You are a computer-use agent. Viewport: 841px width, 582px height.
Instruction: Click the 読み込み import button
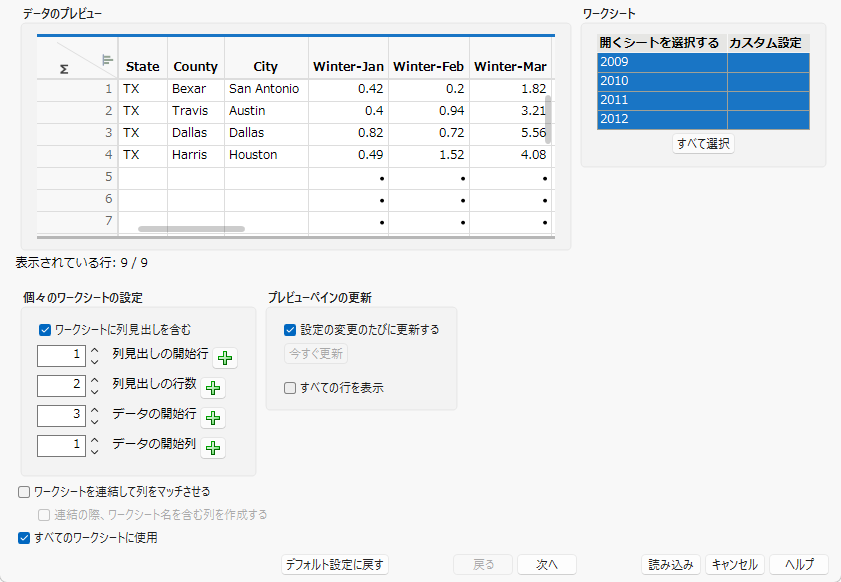(x=671, y=565)
